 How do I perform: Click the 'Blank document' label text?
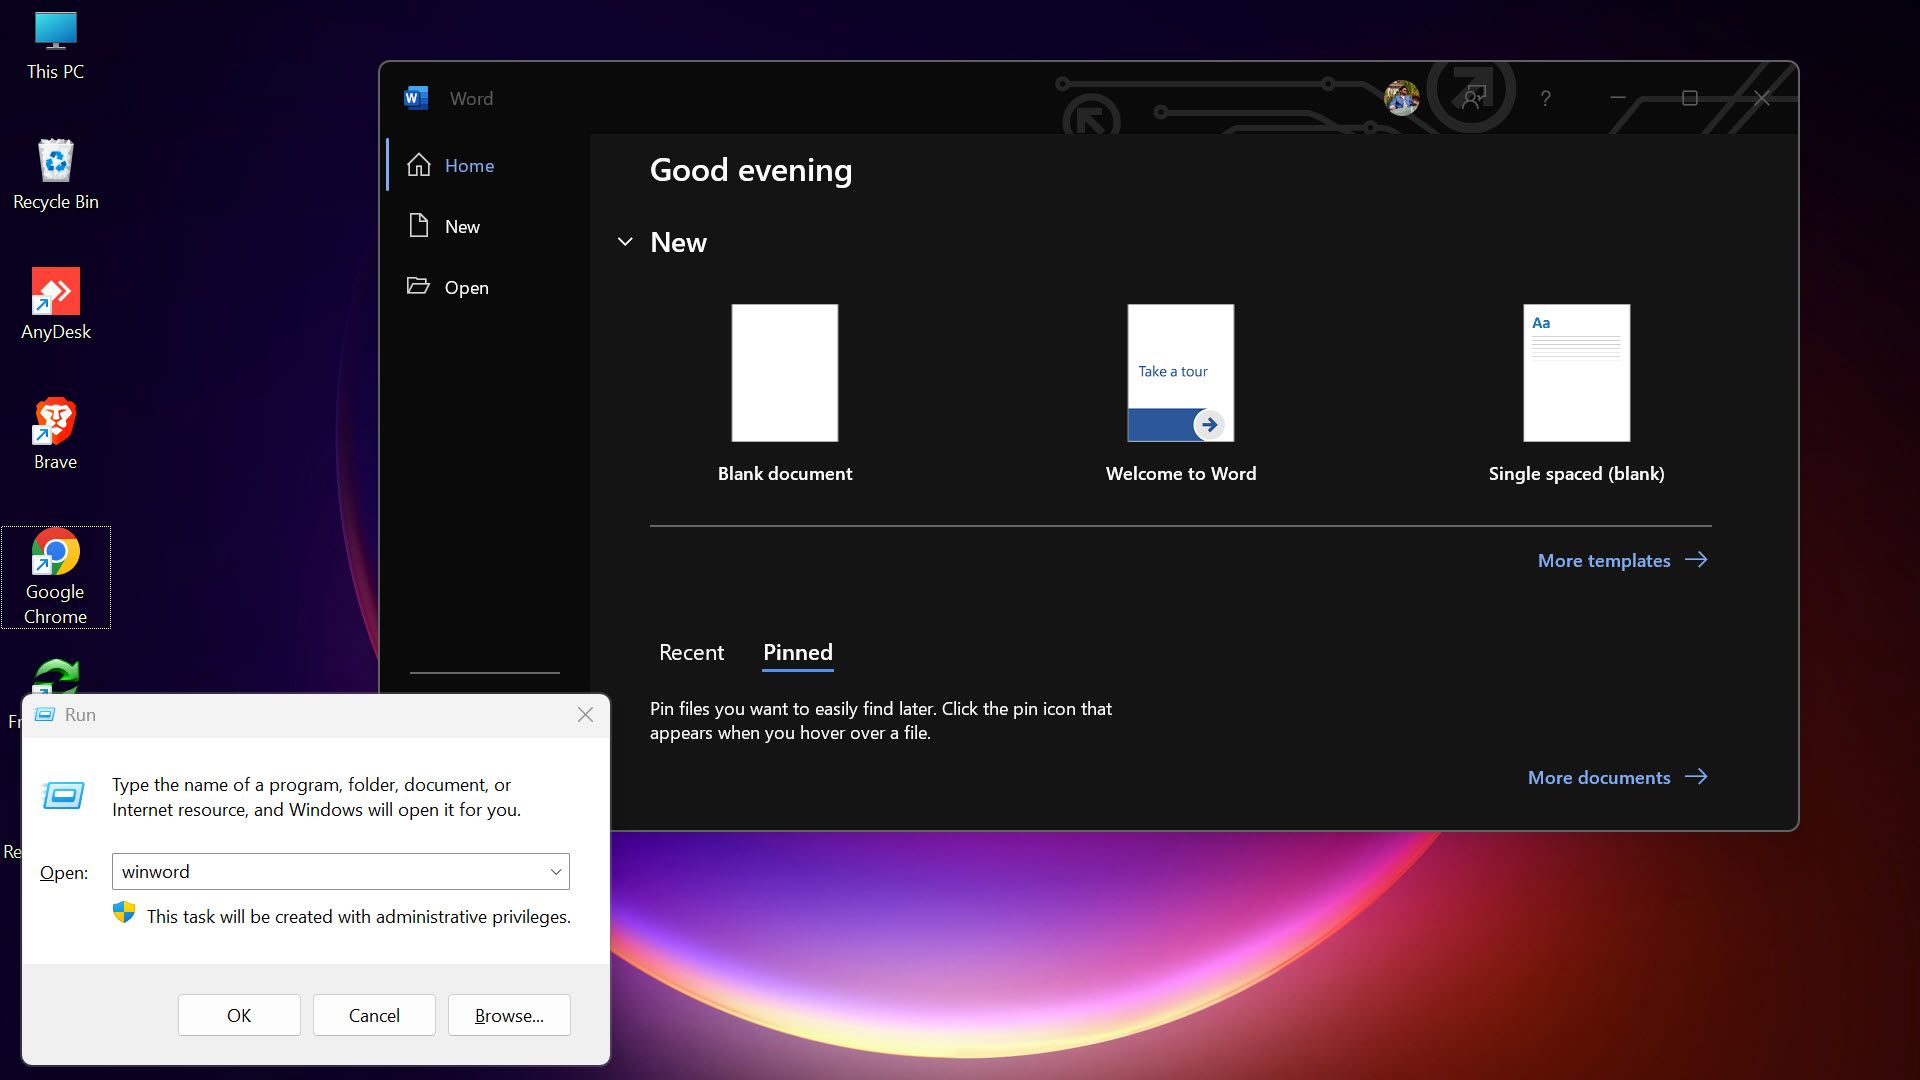point(785,473)
